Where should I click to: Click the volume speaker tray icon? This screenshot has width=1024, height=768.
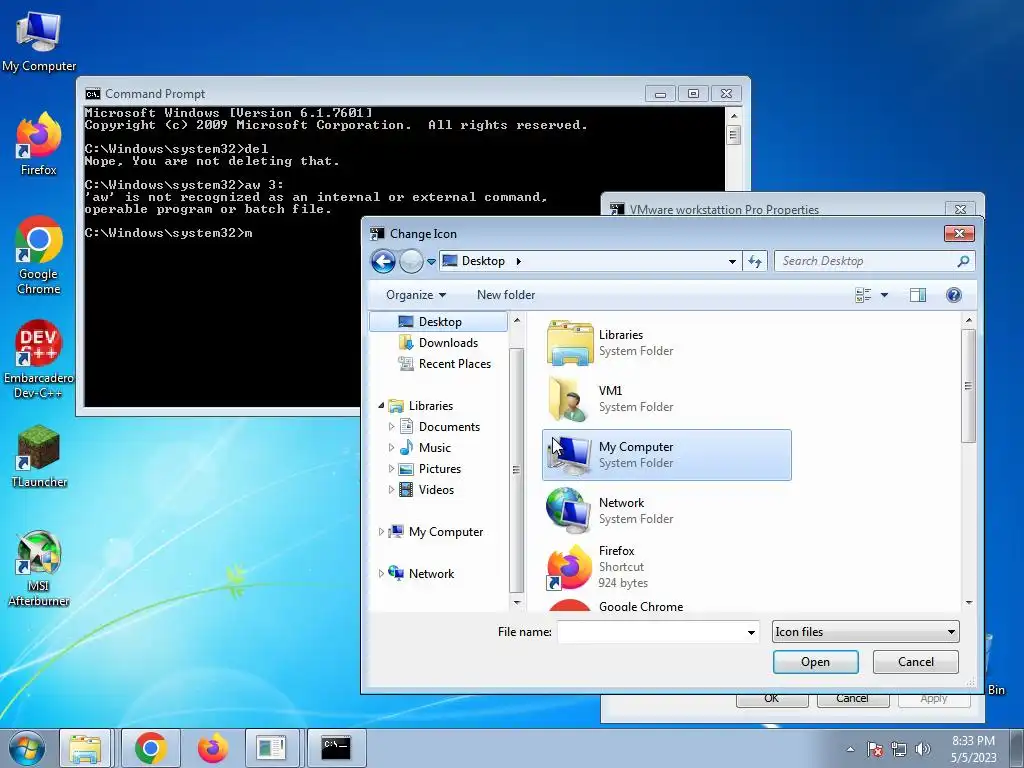922,749
